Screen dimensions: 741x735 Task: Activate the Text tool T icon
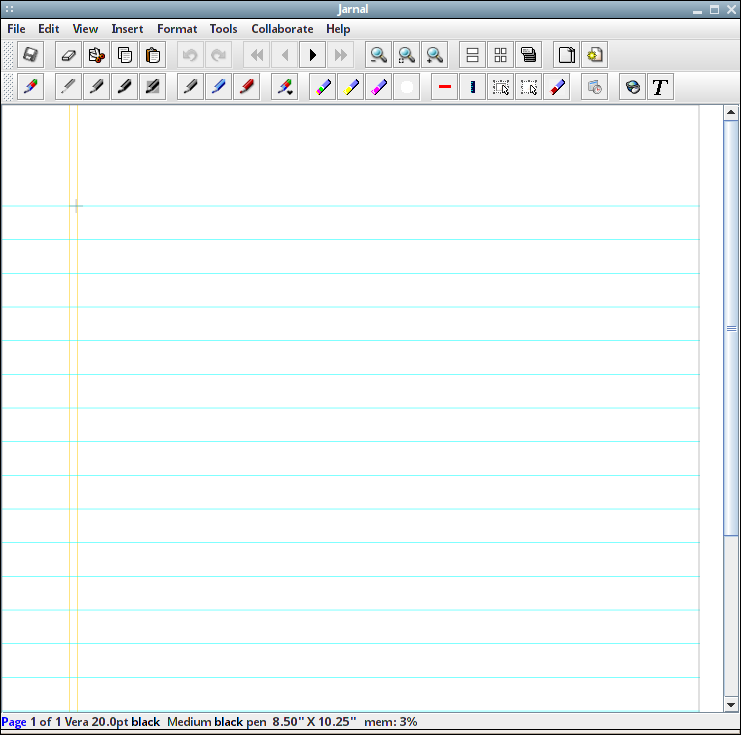(x=660, y=86)
